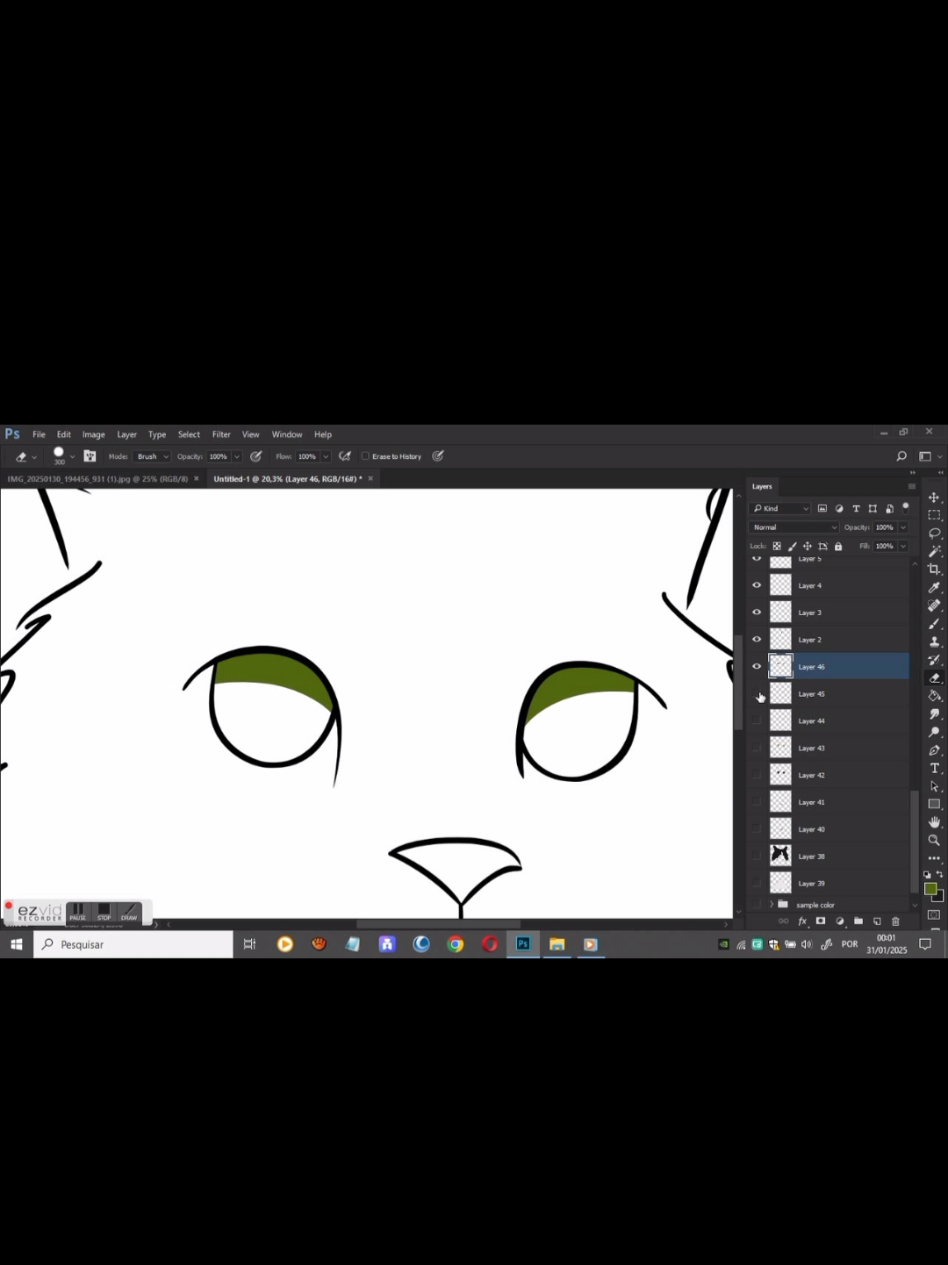This screenshot has width=948, height=1265.
Task: Select the Crop tool
Action: point(934,569)
